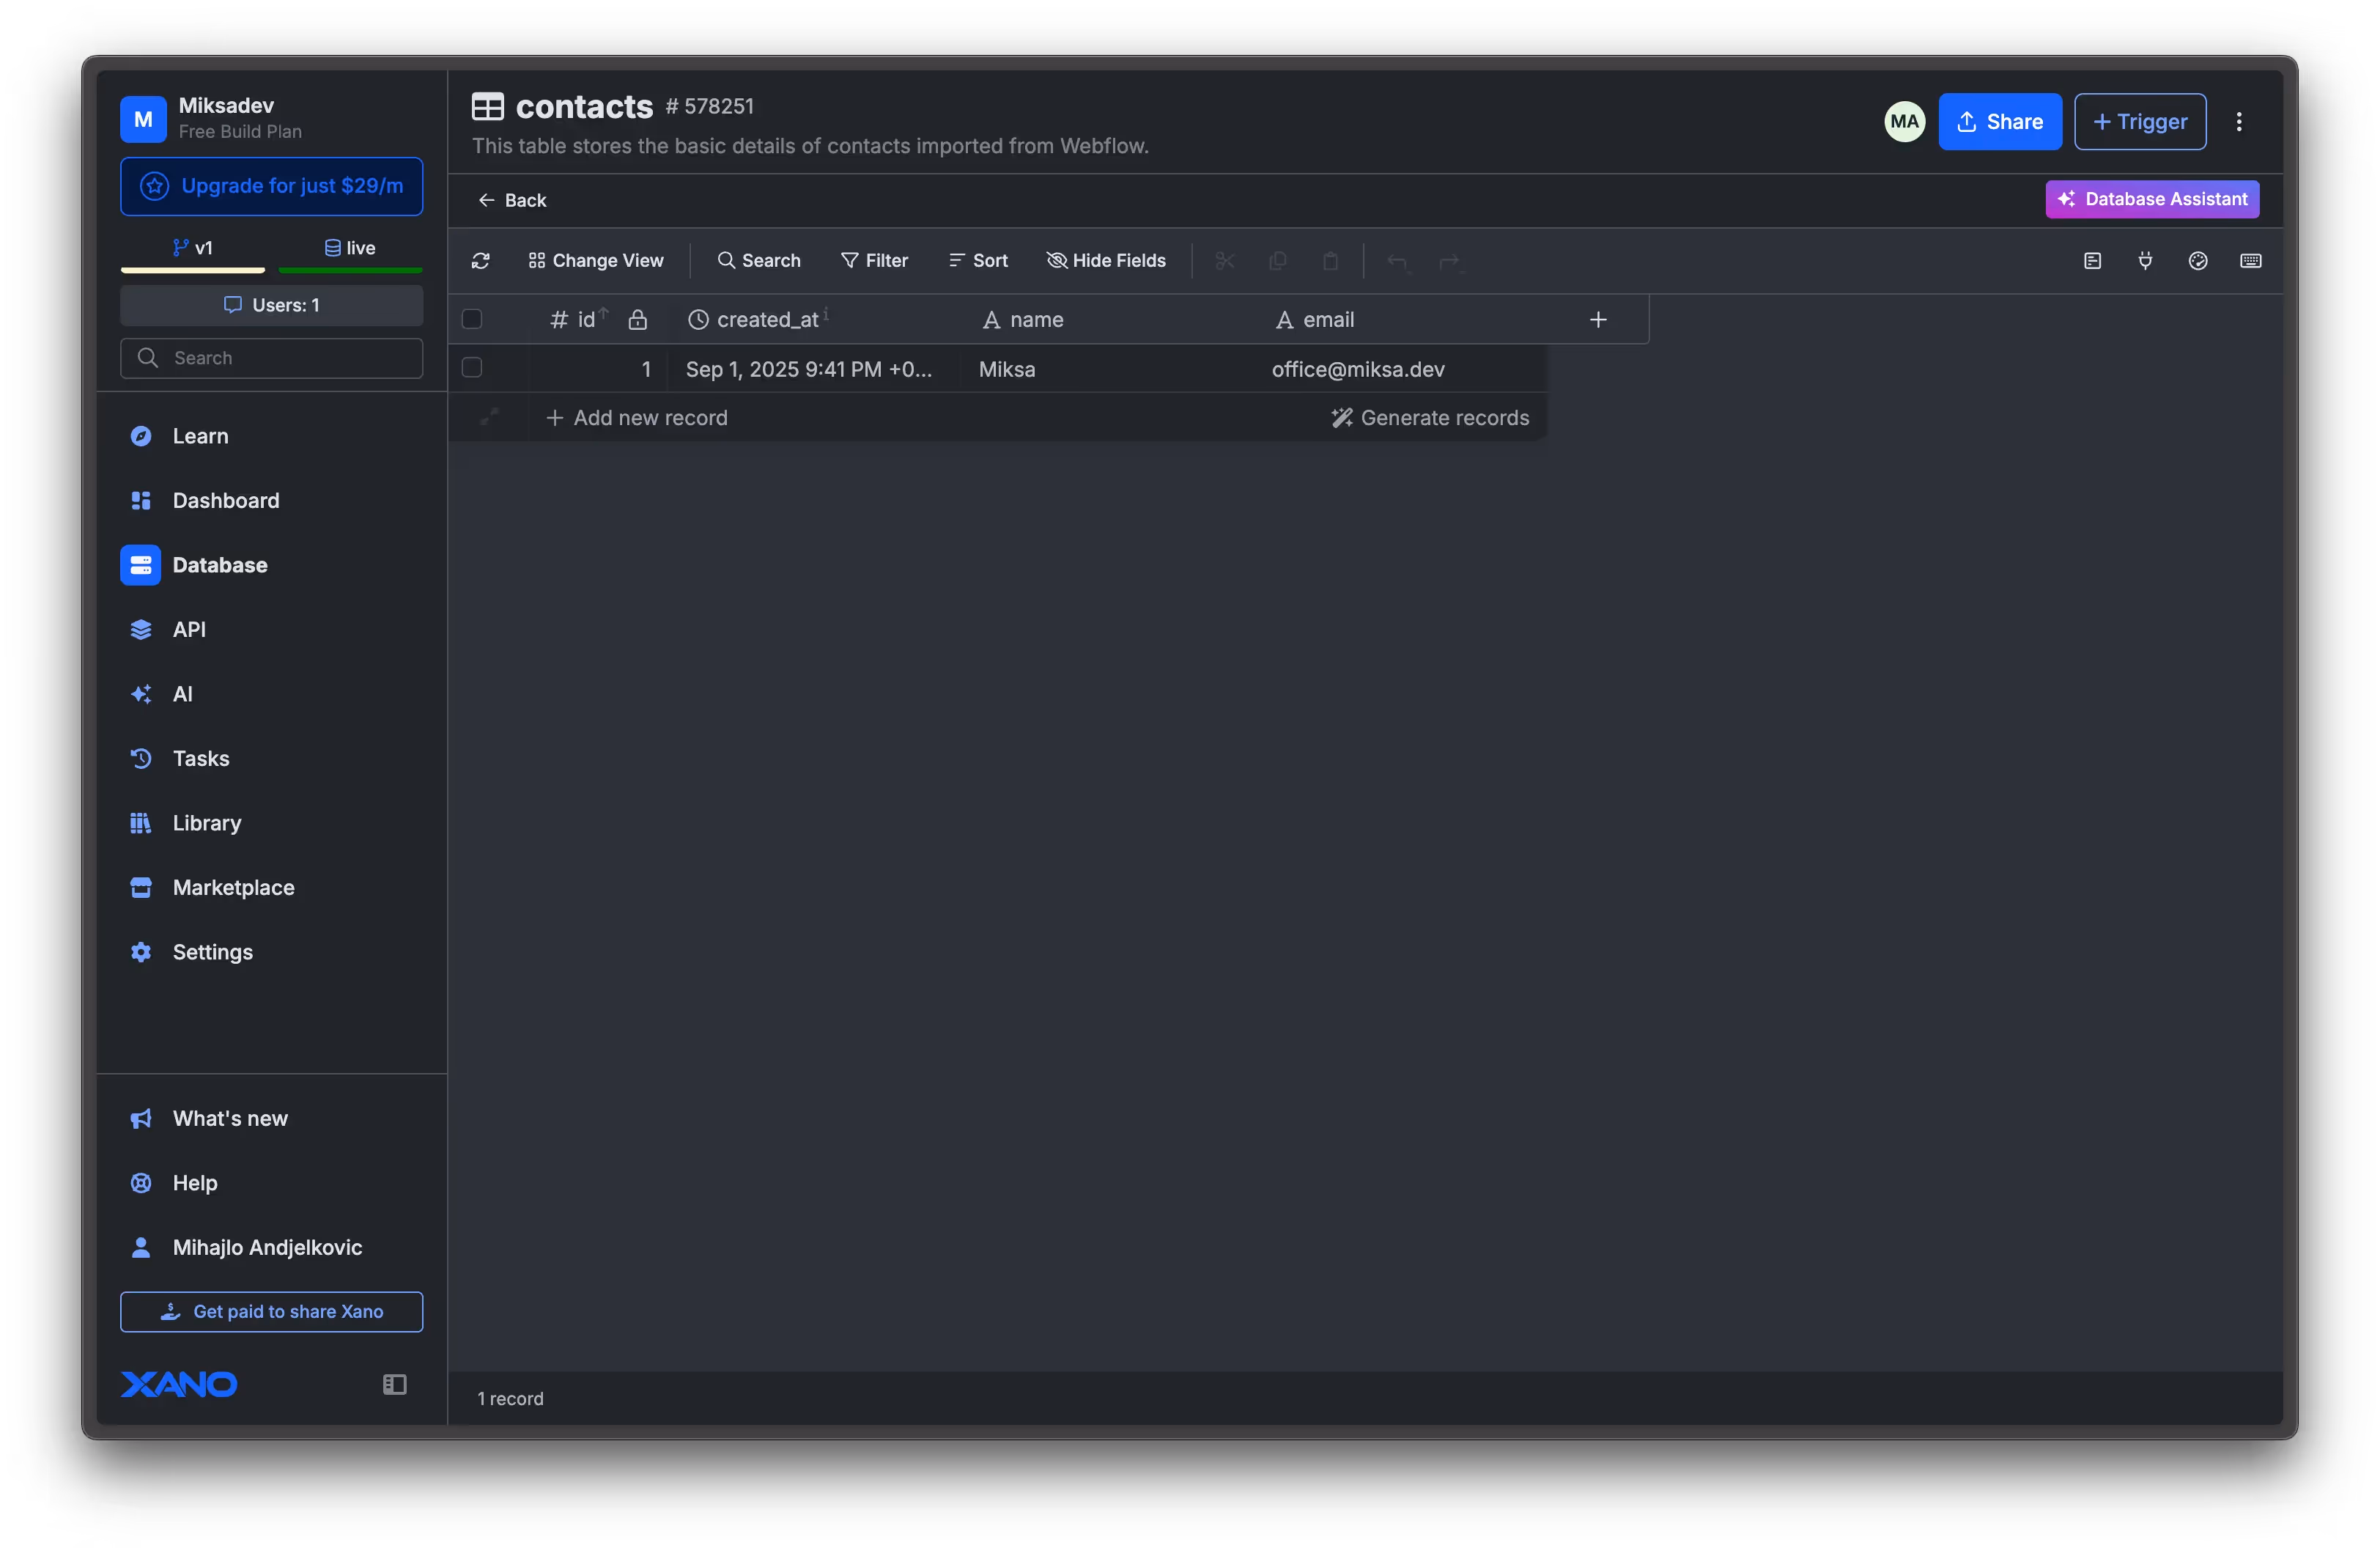Open the three-dot more options menu
This screenshot has height=1548, width=2380.
pyautogui.click(x=2239, y=121)
